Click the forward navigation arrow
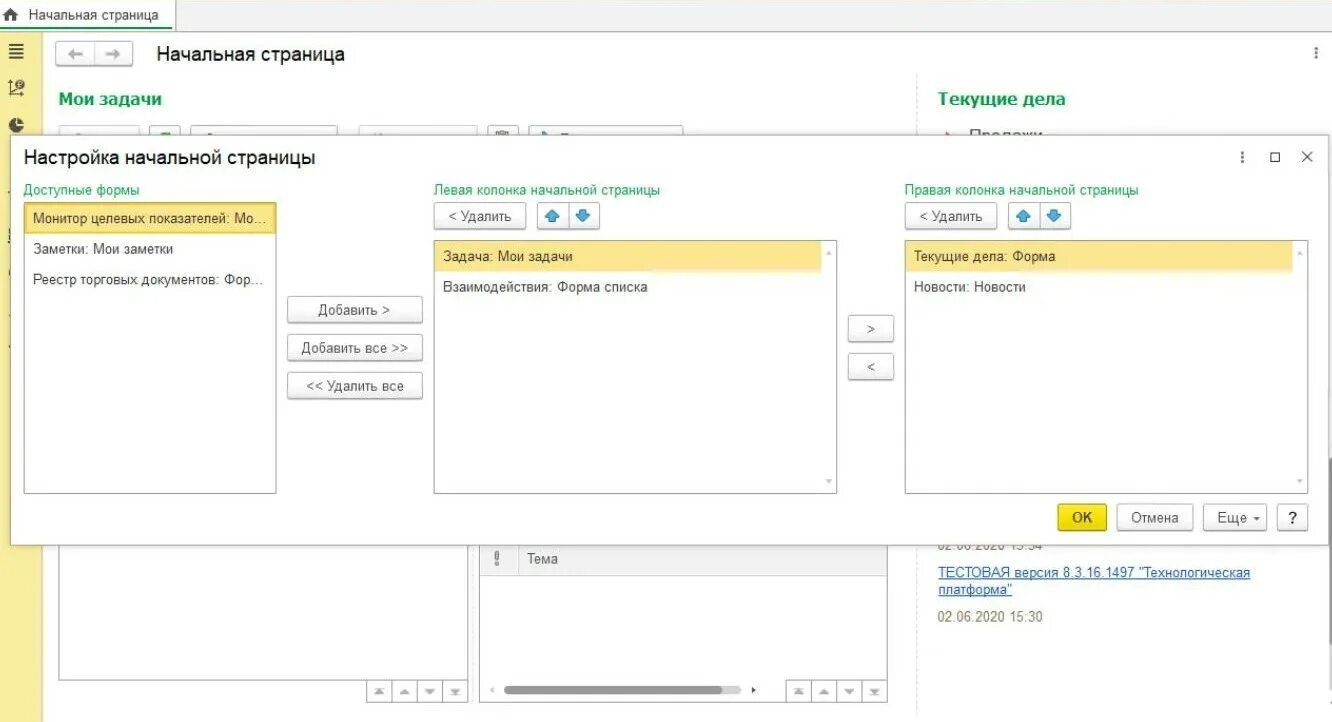The image size is (1332, 722). coord(113,54)
